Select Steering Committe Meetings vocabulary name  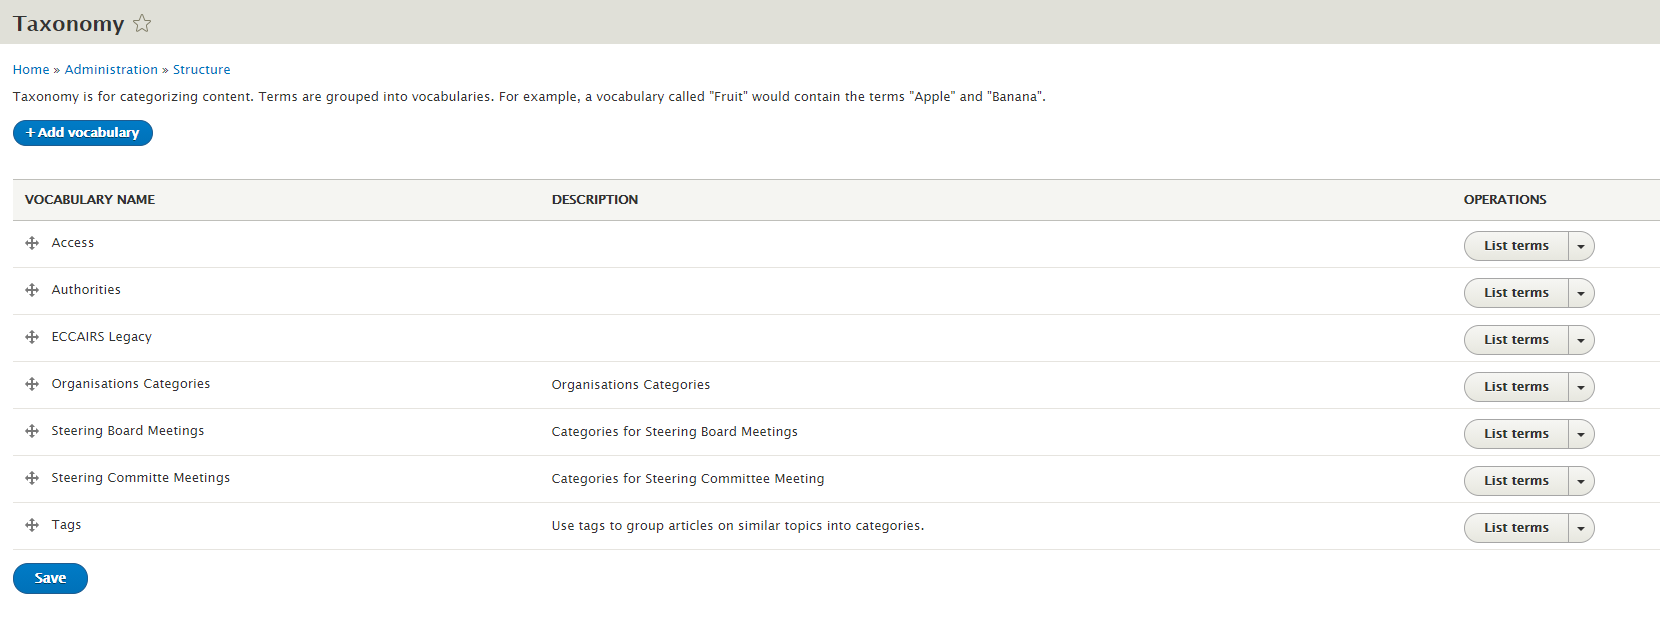(x=141, y=478)
